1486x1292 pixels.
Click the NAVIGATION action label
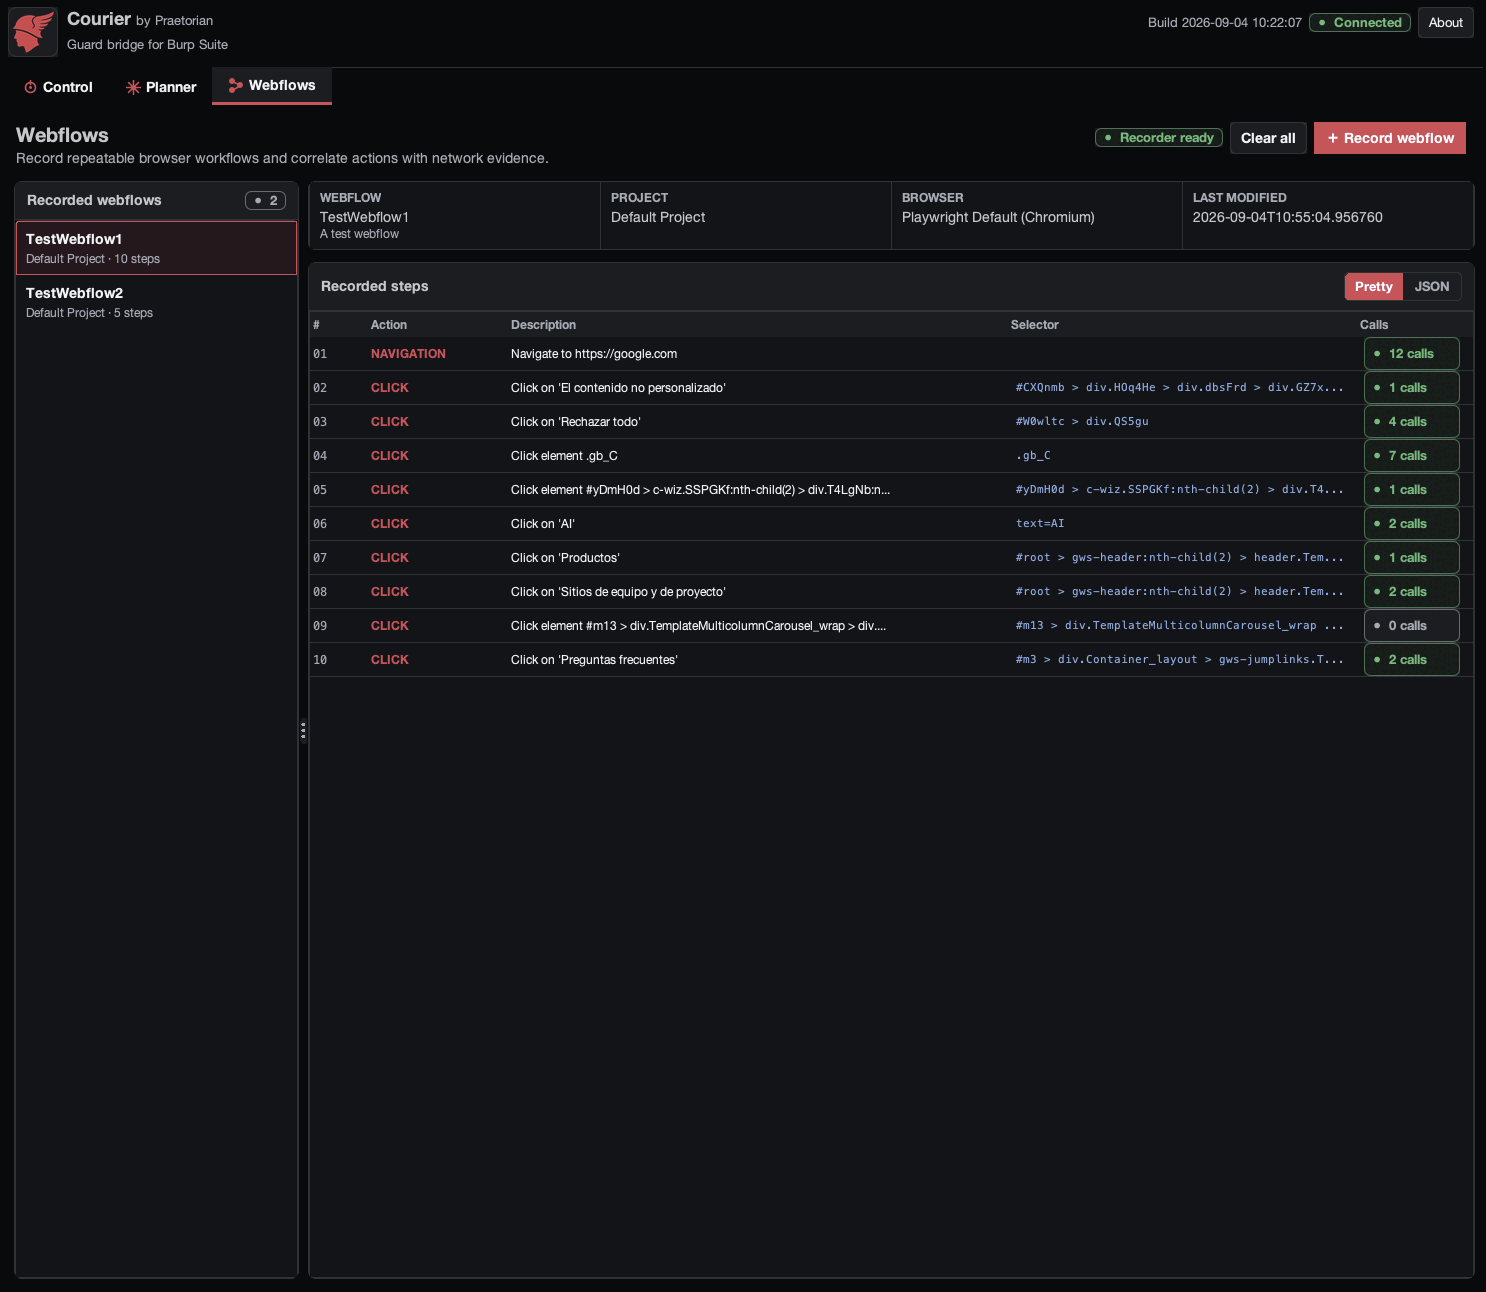coord(408,354)
